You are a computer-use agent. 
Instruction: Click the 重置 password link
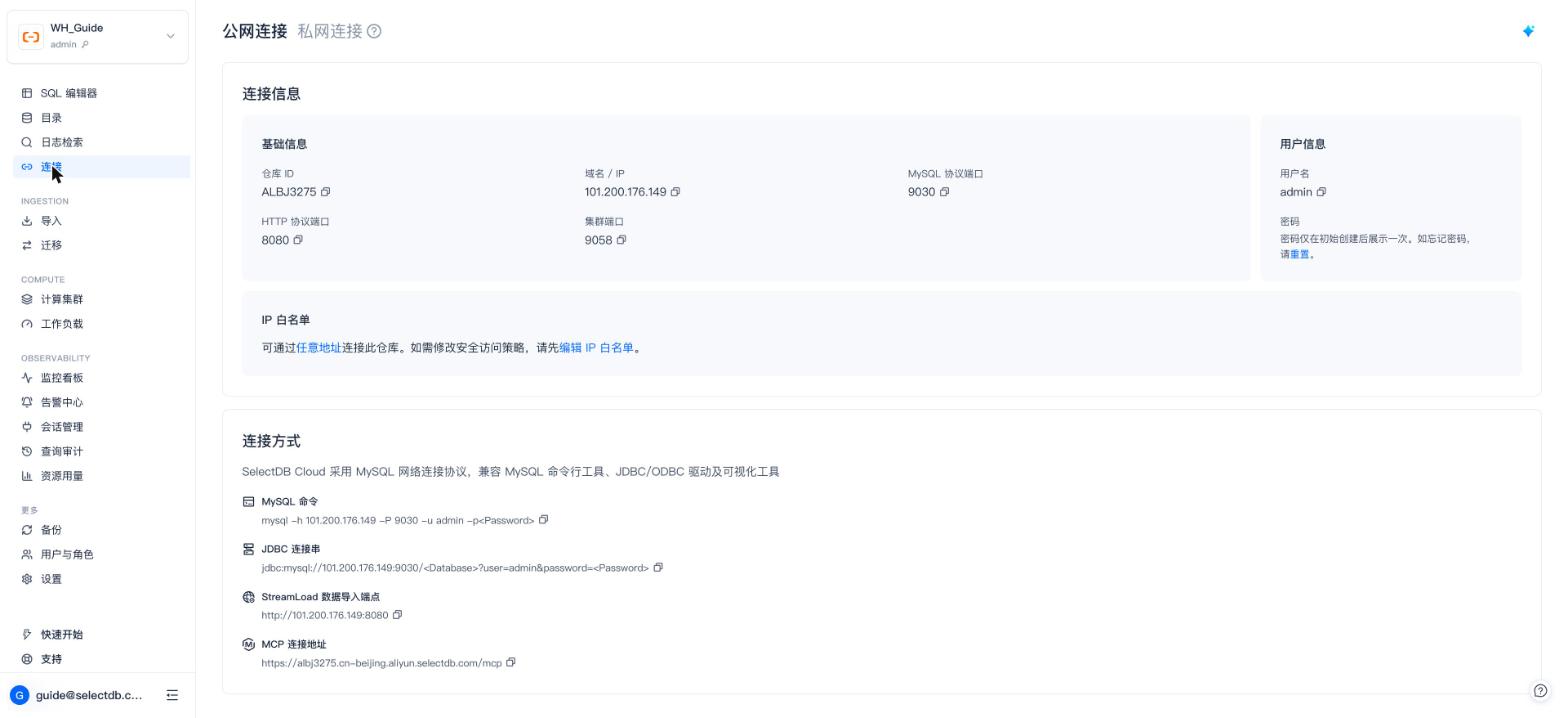1299,254
